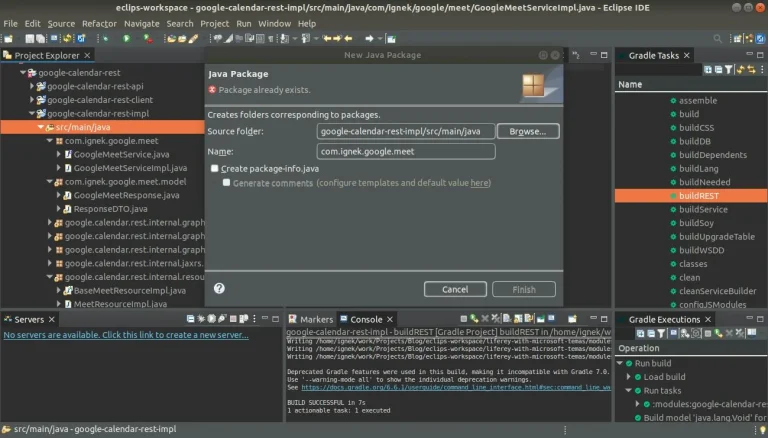
Task: Open the Servers view menu dots
Action: (x=254, y=319)
